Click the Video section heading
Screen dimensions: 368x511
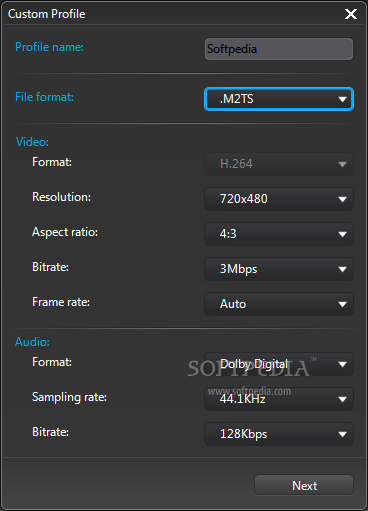coord(32,142)
